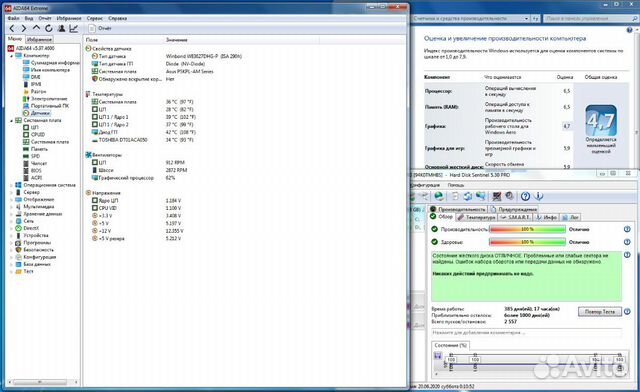640x392 pixels.
Task: Click the Здоровье 100% health bar
Action: coord(527,242)
